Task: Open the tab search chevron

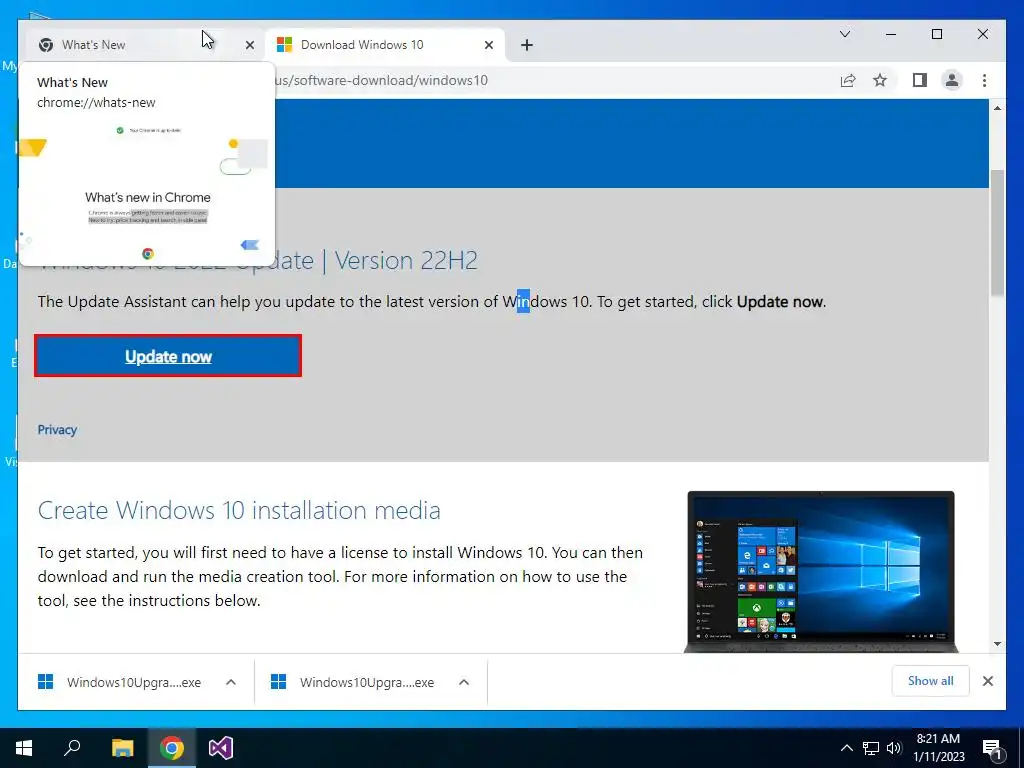Action: point(844,34)
